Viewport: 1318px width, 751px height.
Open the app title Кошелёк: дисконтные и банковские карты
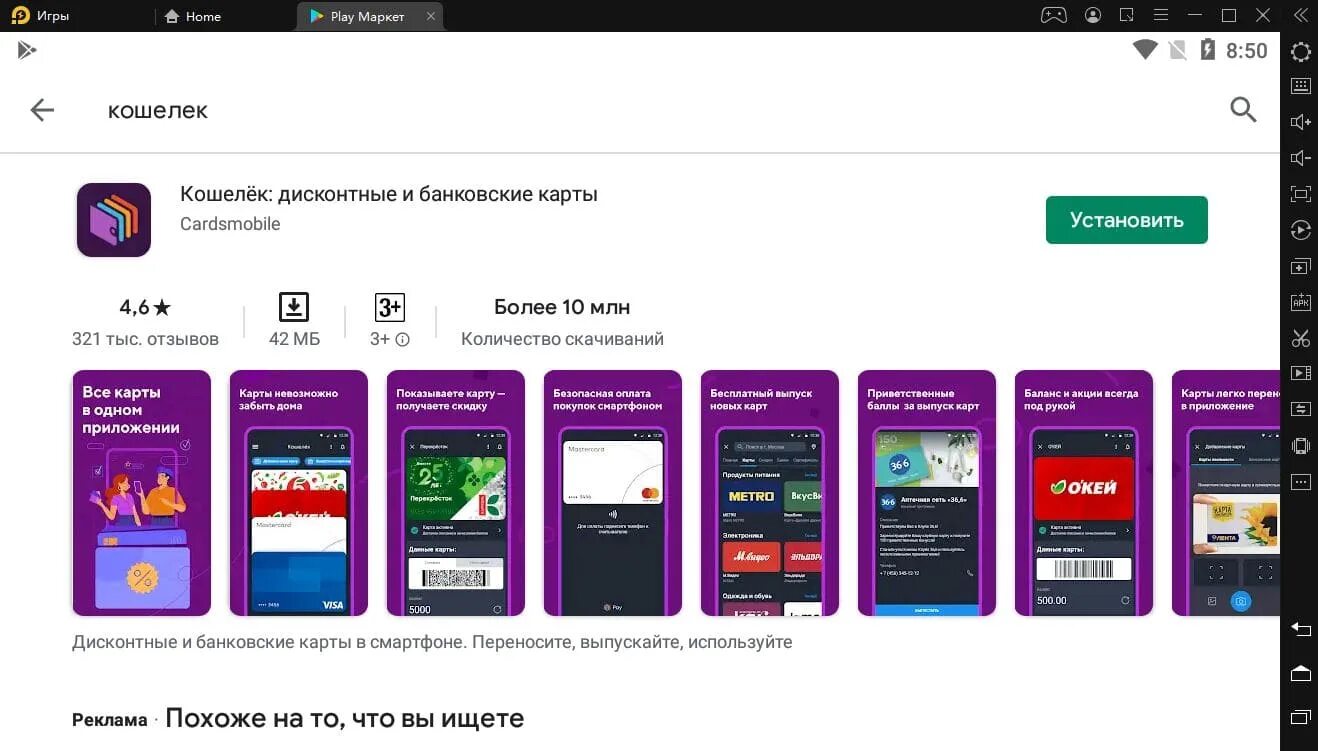coord(389,194)
